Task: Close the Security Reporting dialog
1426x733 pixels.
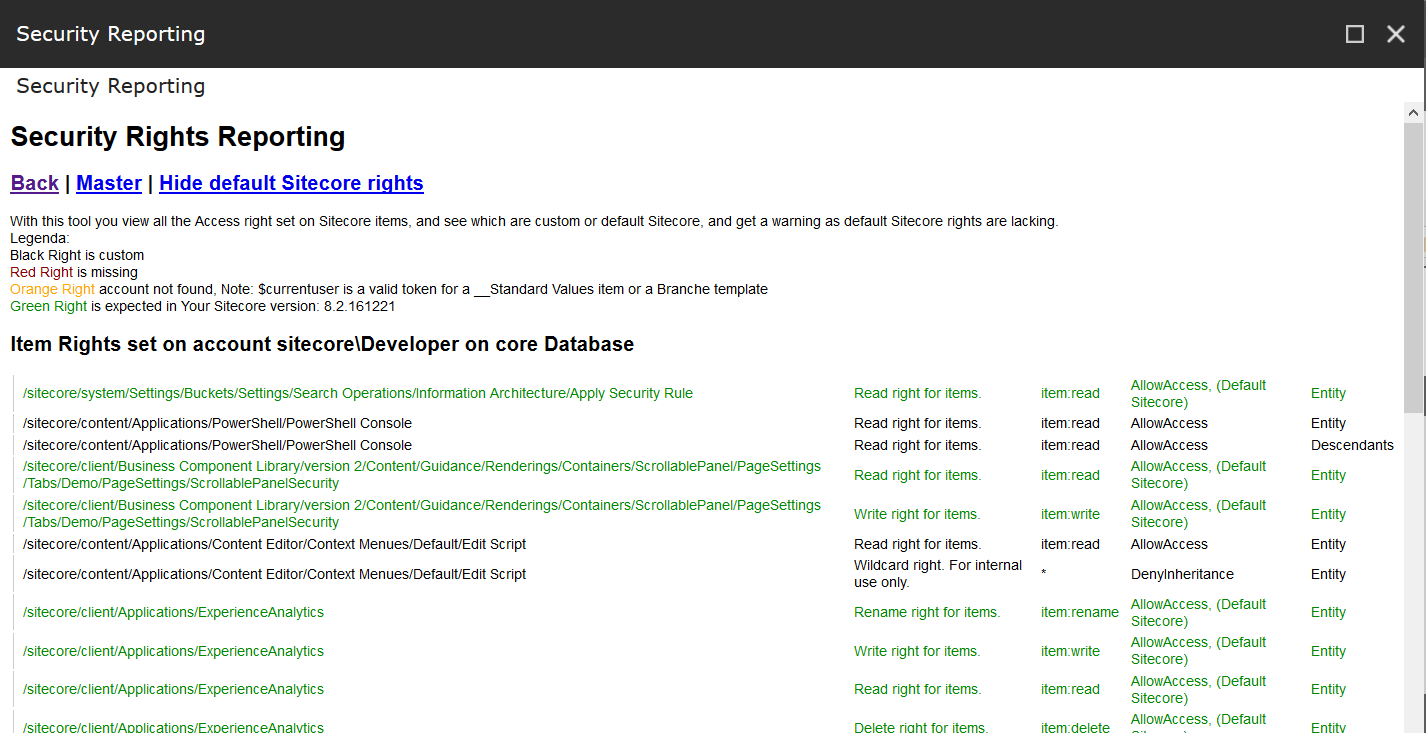Action: 1396,34
